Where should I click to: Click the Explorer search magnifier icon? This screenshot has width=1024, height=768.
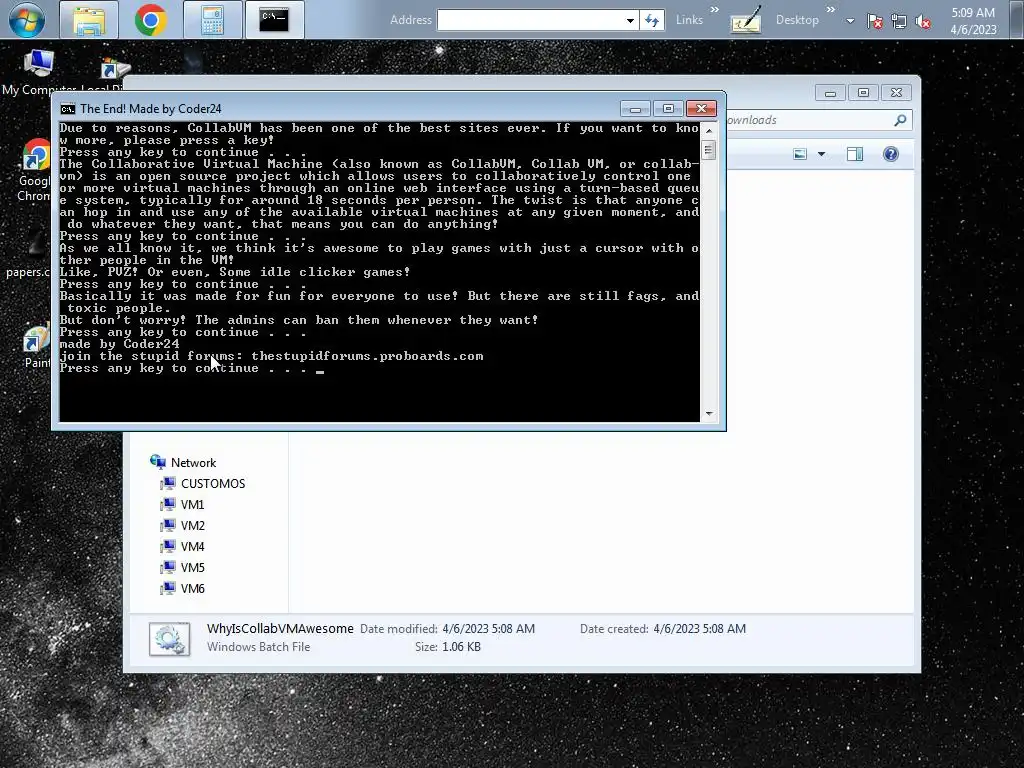tap(900, 120)
